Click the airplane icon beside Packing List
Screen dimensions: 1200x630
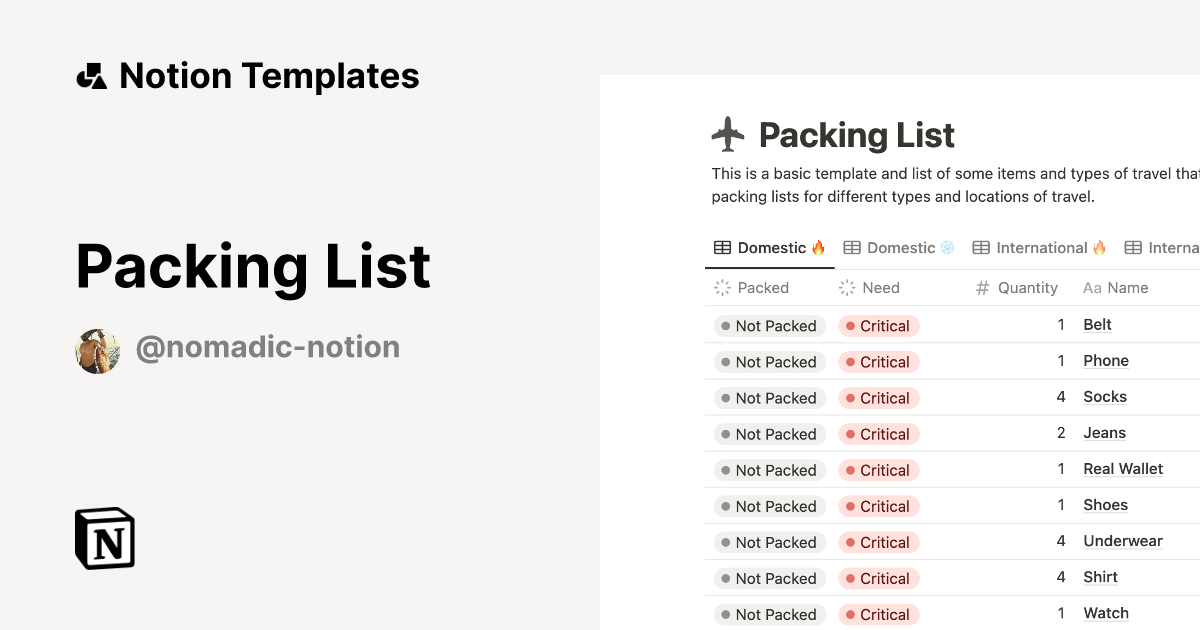(728, 134)
